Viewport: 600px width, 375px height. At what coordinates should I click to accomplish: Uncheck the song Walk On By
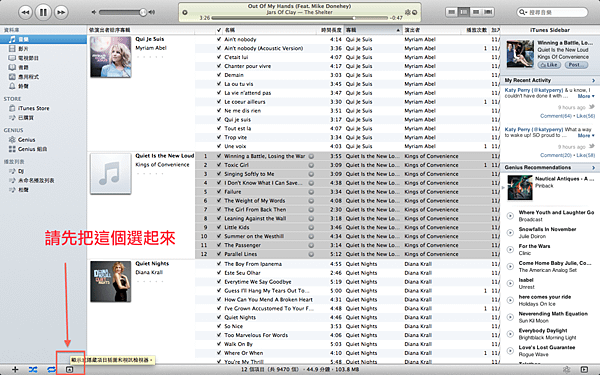pyautogui.click(x=219, y=344)
